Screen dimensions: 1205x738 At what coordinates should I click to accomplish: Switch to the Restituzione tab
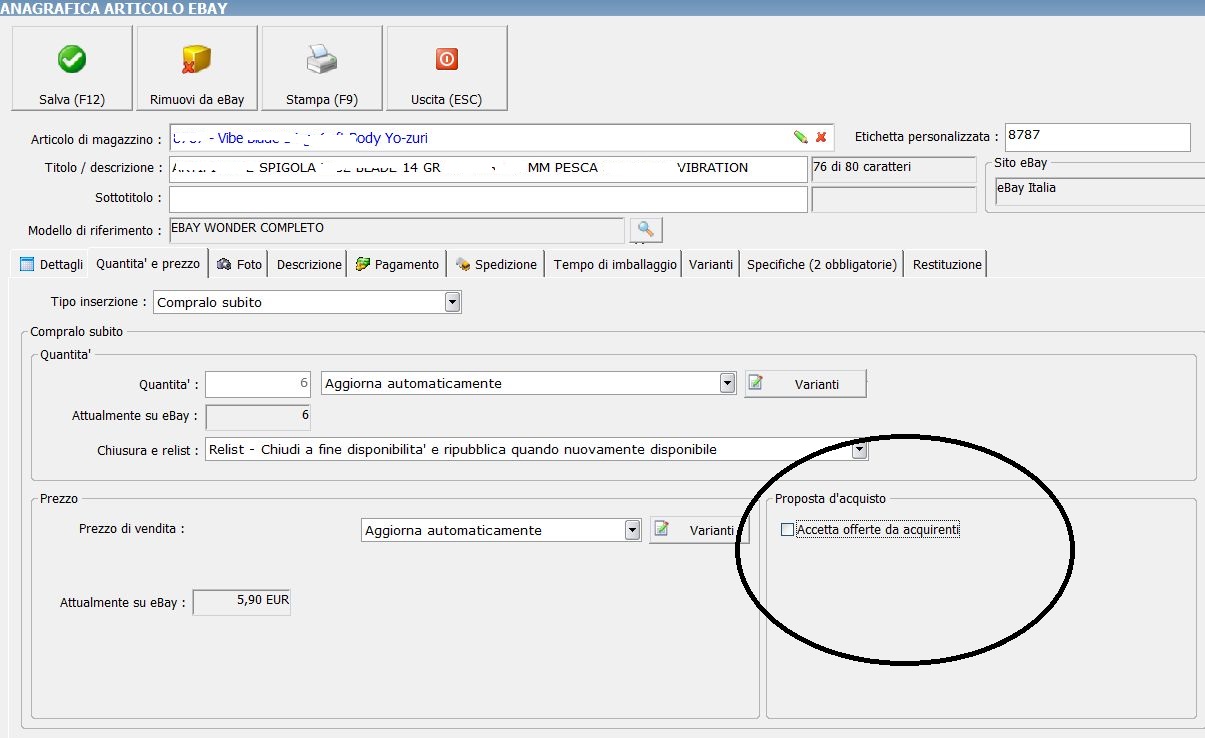pos(947,264)
